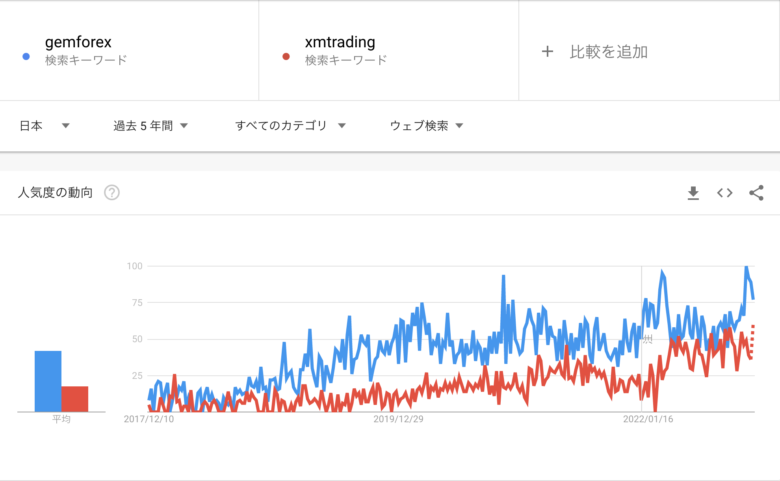Click the blue average bar for gemforex
Viewport: 780px width, 481px height.
click(48, 382)
